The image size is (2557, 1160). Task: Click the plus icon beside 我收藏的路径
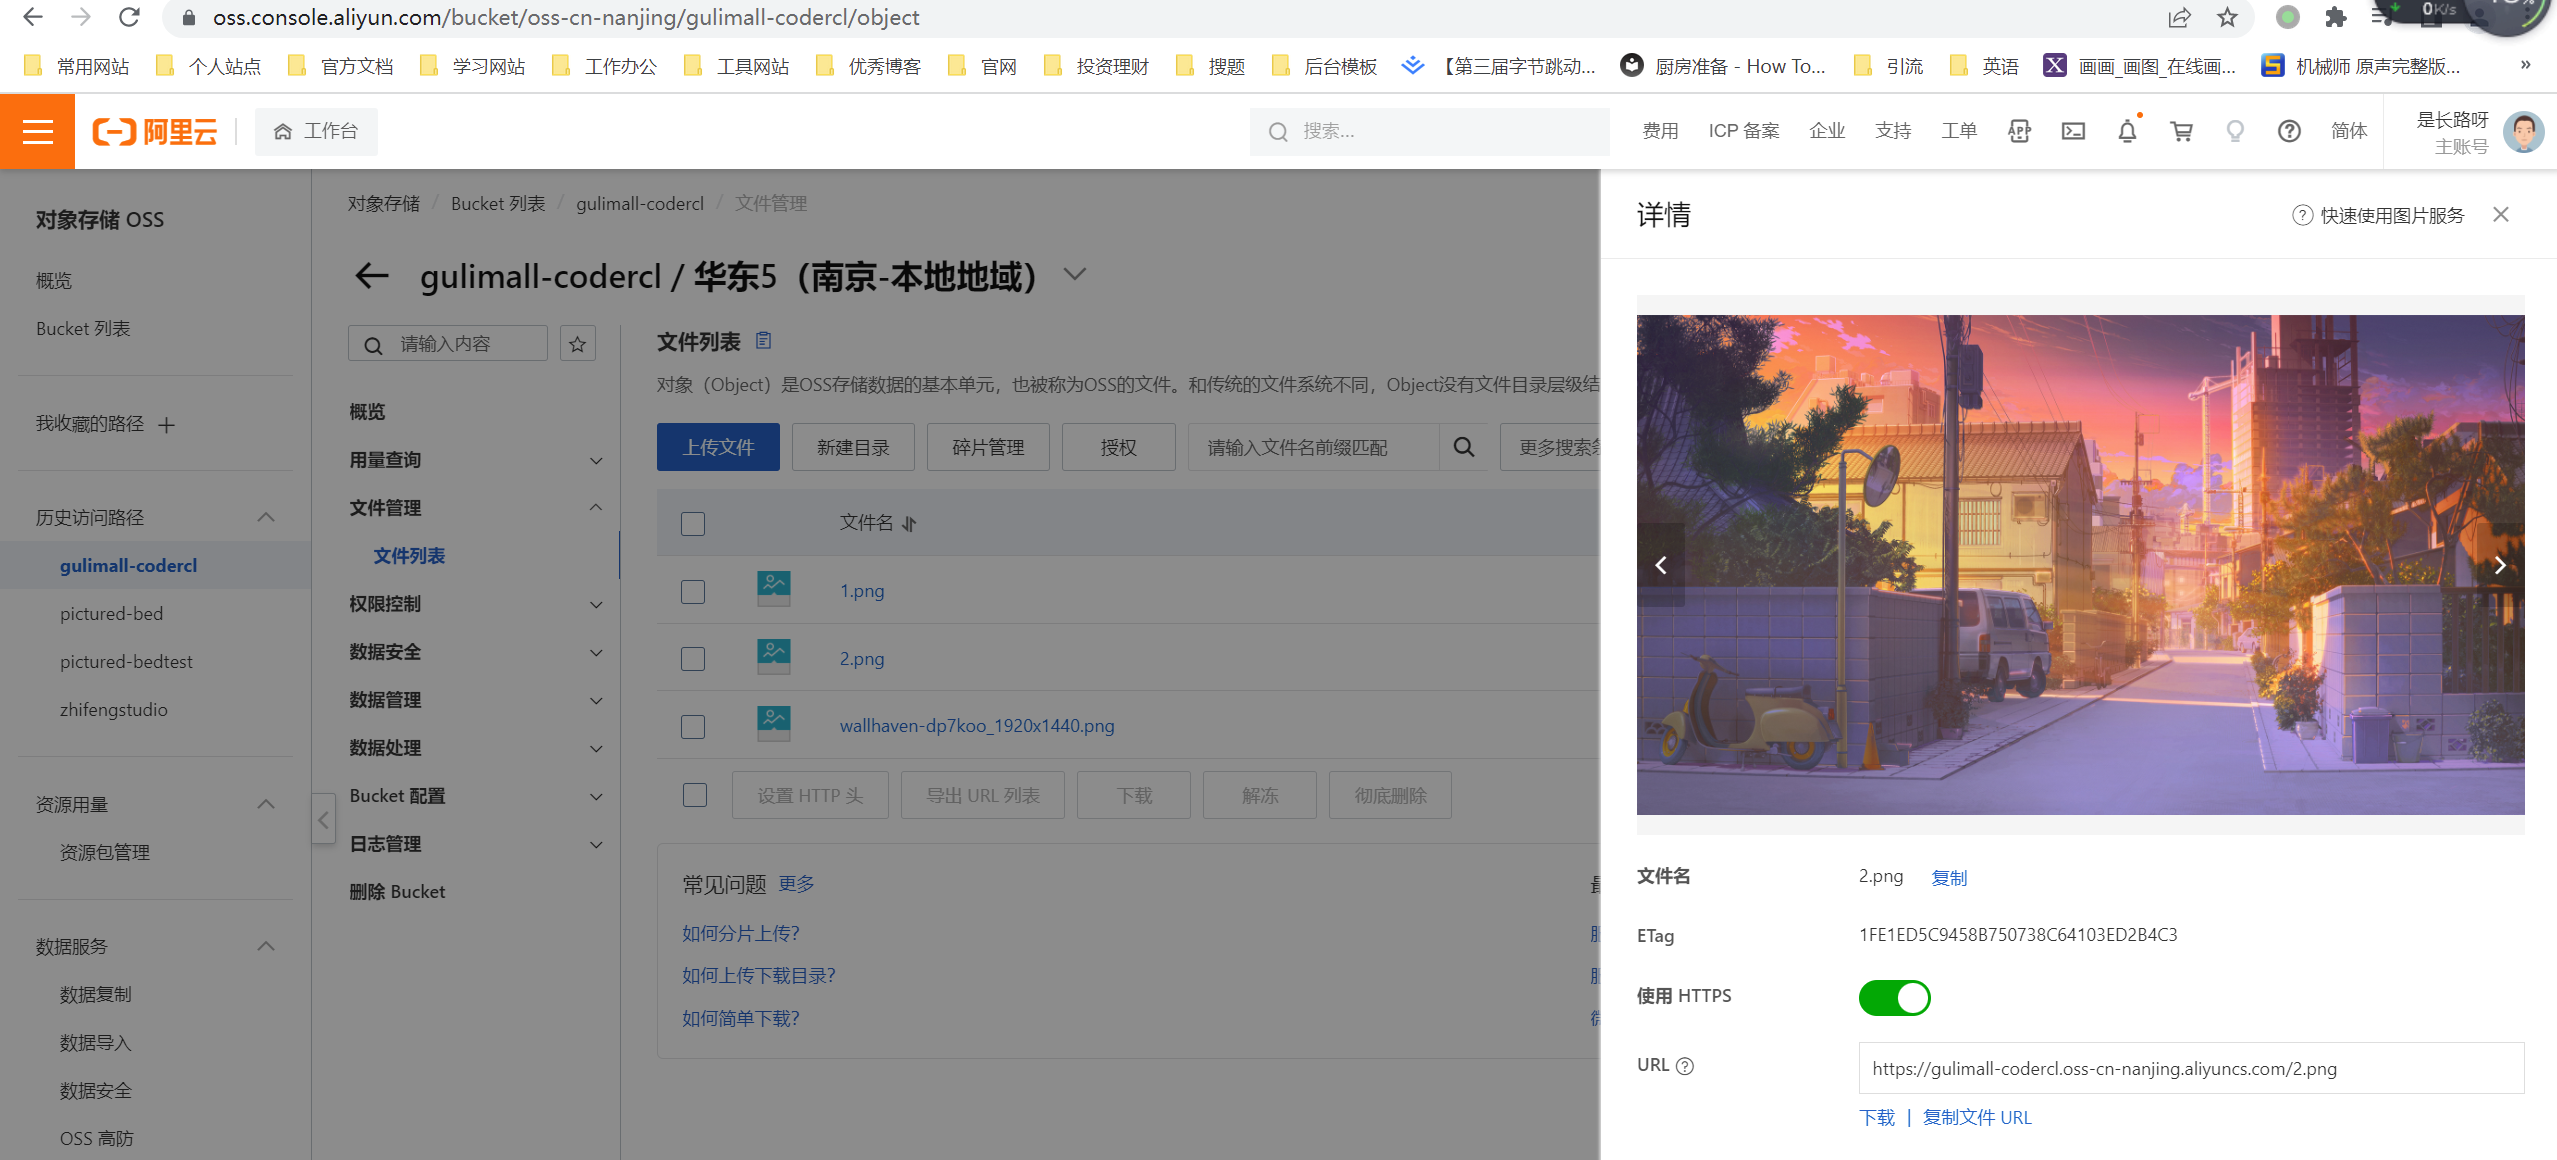166,425
